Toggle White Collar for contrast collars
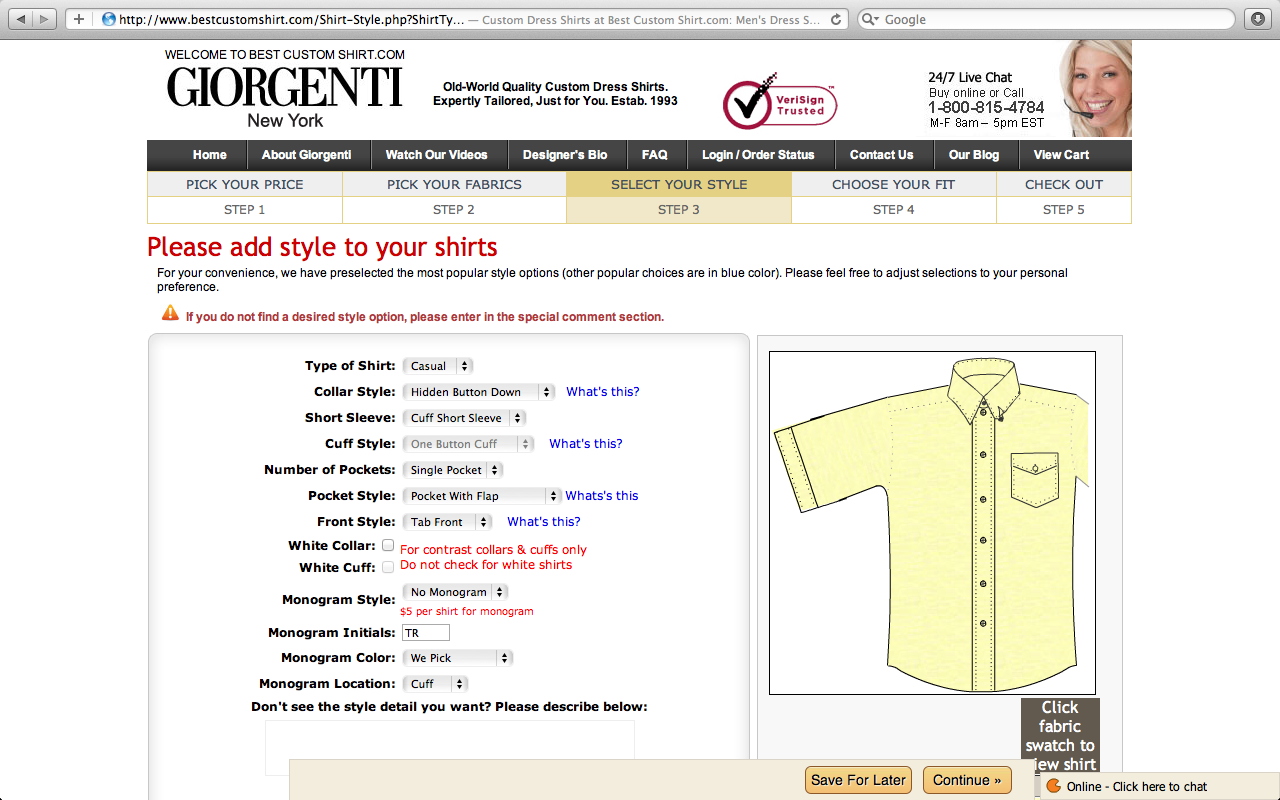Image resolution: width=1280 pixels, height=800 pixels. pyautogui.click(x=387, y=545)
